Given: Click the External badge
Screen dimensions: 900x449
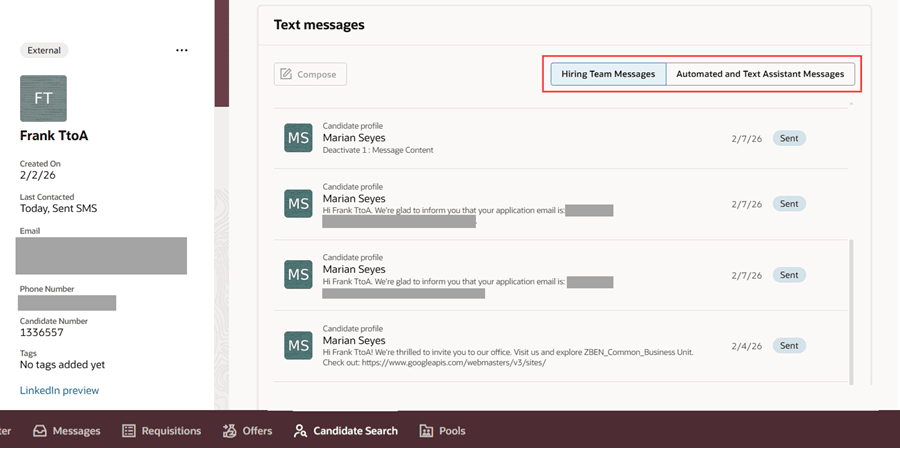Looking at the screenshot, I should coord(44,51).
